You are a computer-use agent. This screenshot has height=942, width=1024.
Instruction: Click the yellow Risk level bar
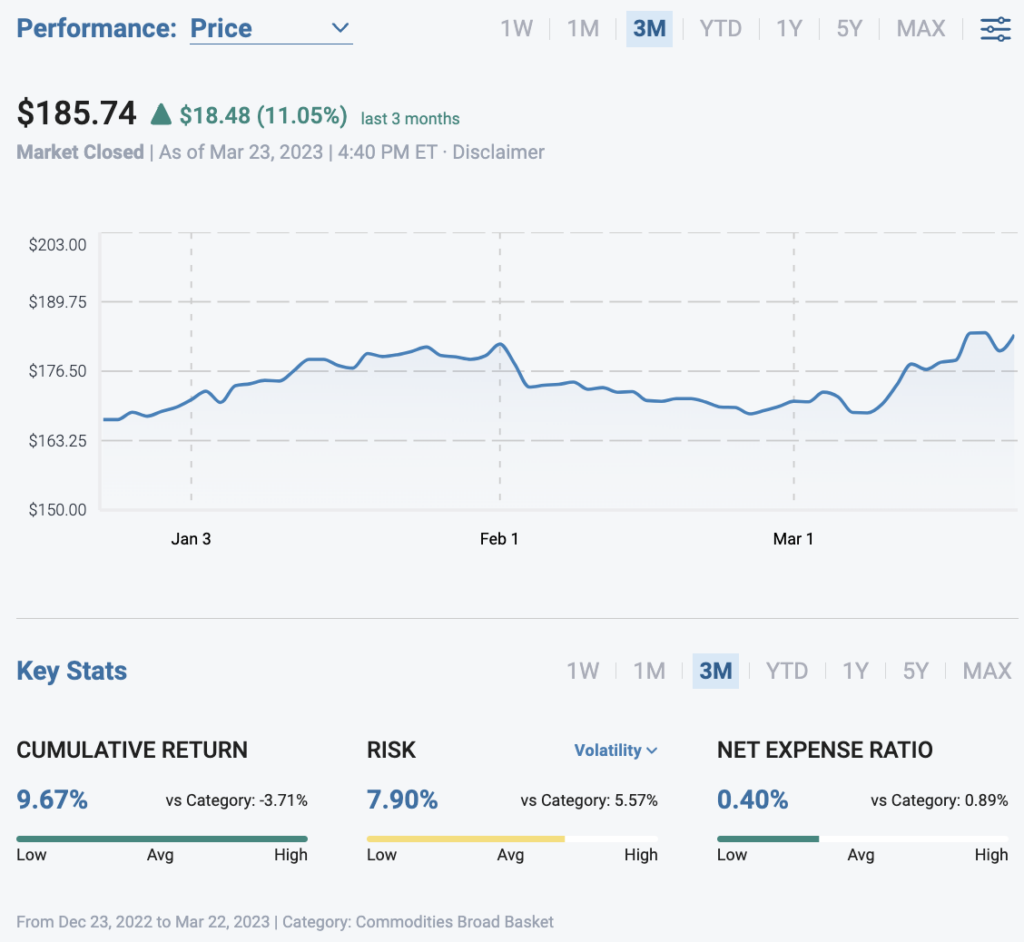click(465, 838)
